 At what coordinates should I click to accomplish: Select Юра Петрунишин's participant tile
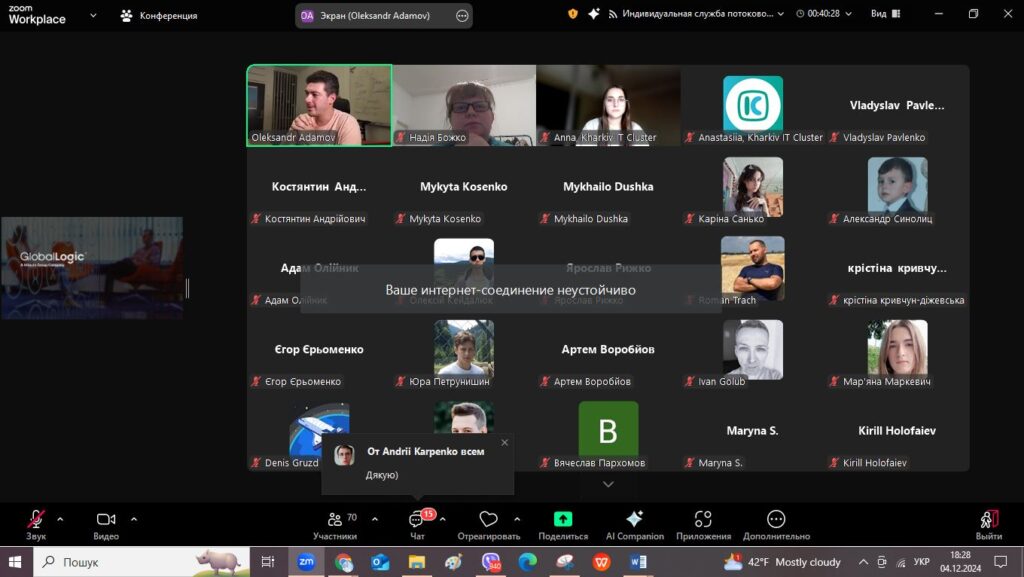pos(464,349)
